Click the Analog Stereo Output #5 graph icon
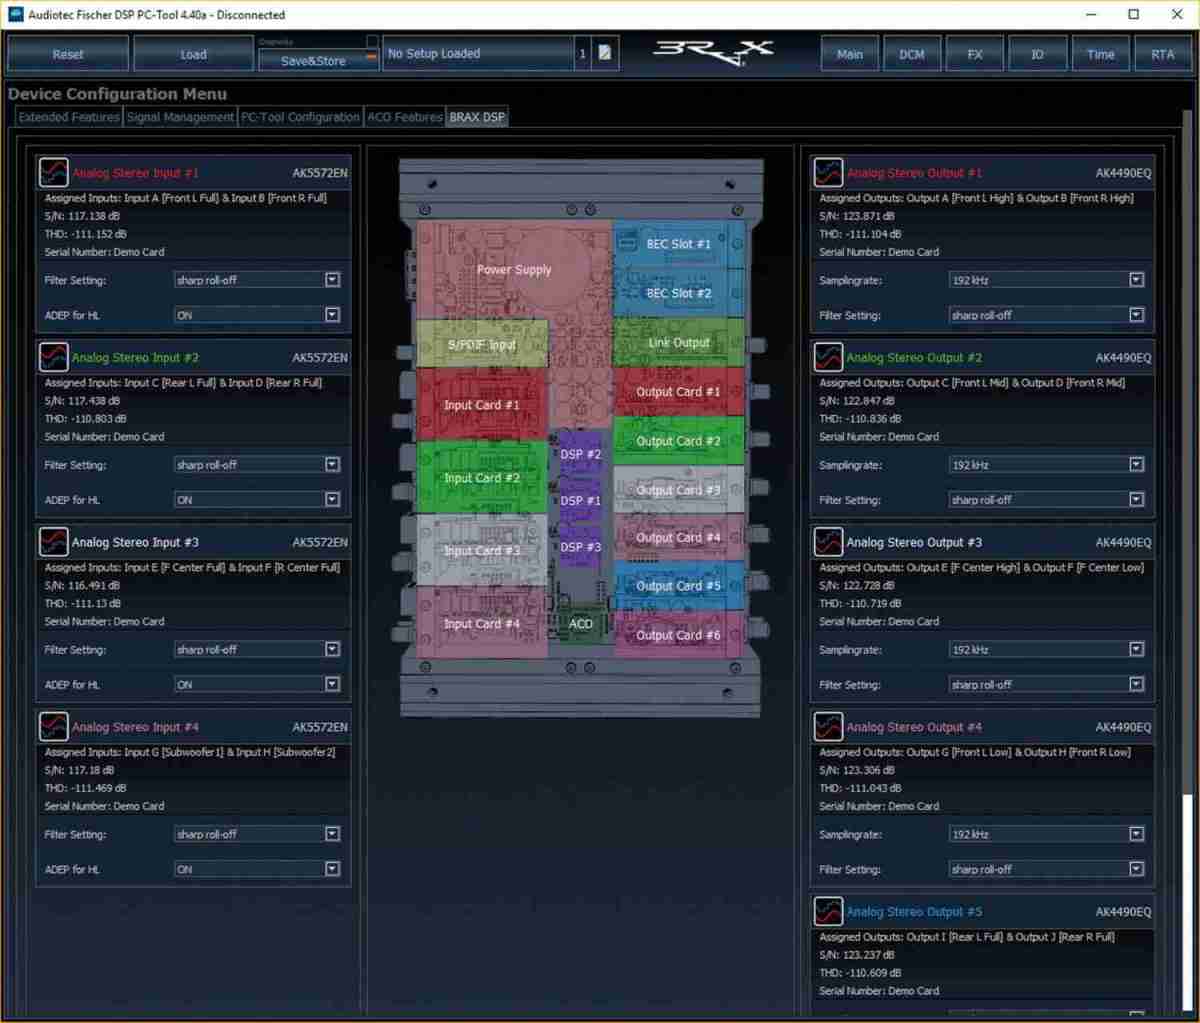Viewport: 1200px width, 1023px height. coord(828,912)
